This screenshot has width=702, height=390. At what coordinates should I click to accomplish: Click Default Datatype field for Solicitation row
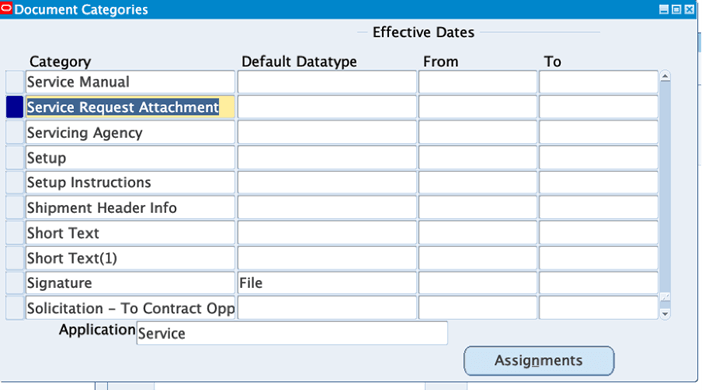pos(327,308)
